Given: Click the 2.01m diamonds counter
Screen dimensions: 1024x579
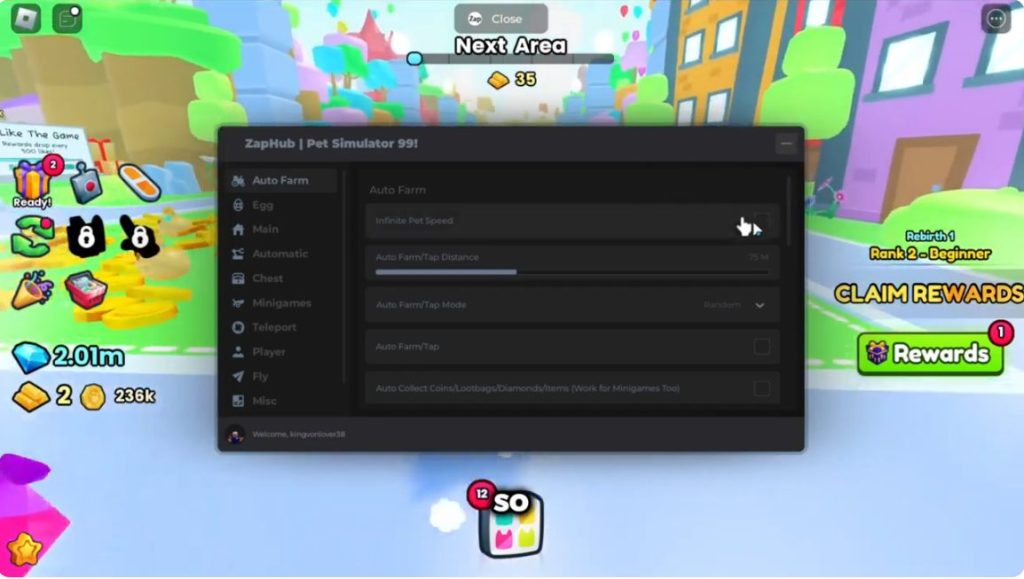Looking at the screenshot, I should (x=88, y=356).
